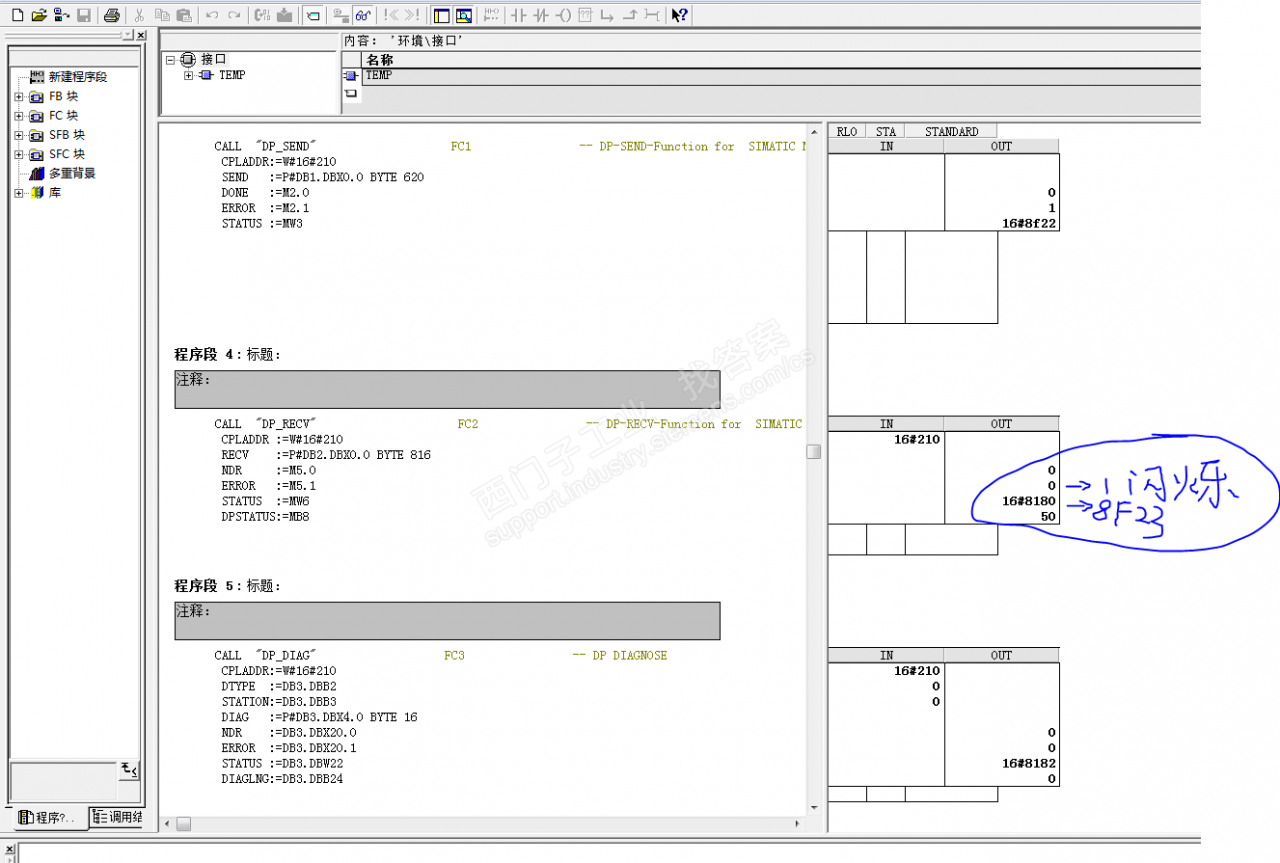Click the 程序段 4 network title
This screenshot has width=1280, height=863.
[227, 354]
